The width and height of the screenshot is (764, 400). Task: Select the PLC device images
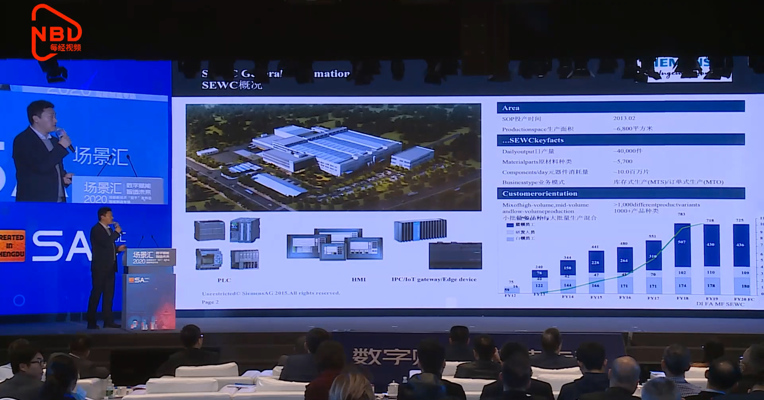click(227, 244)
